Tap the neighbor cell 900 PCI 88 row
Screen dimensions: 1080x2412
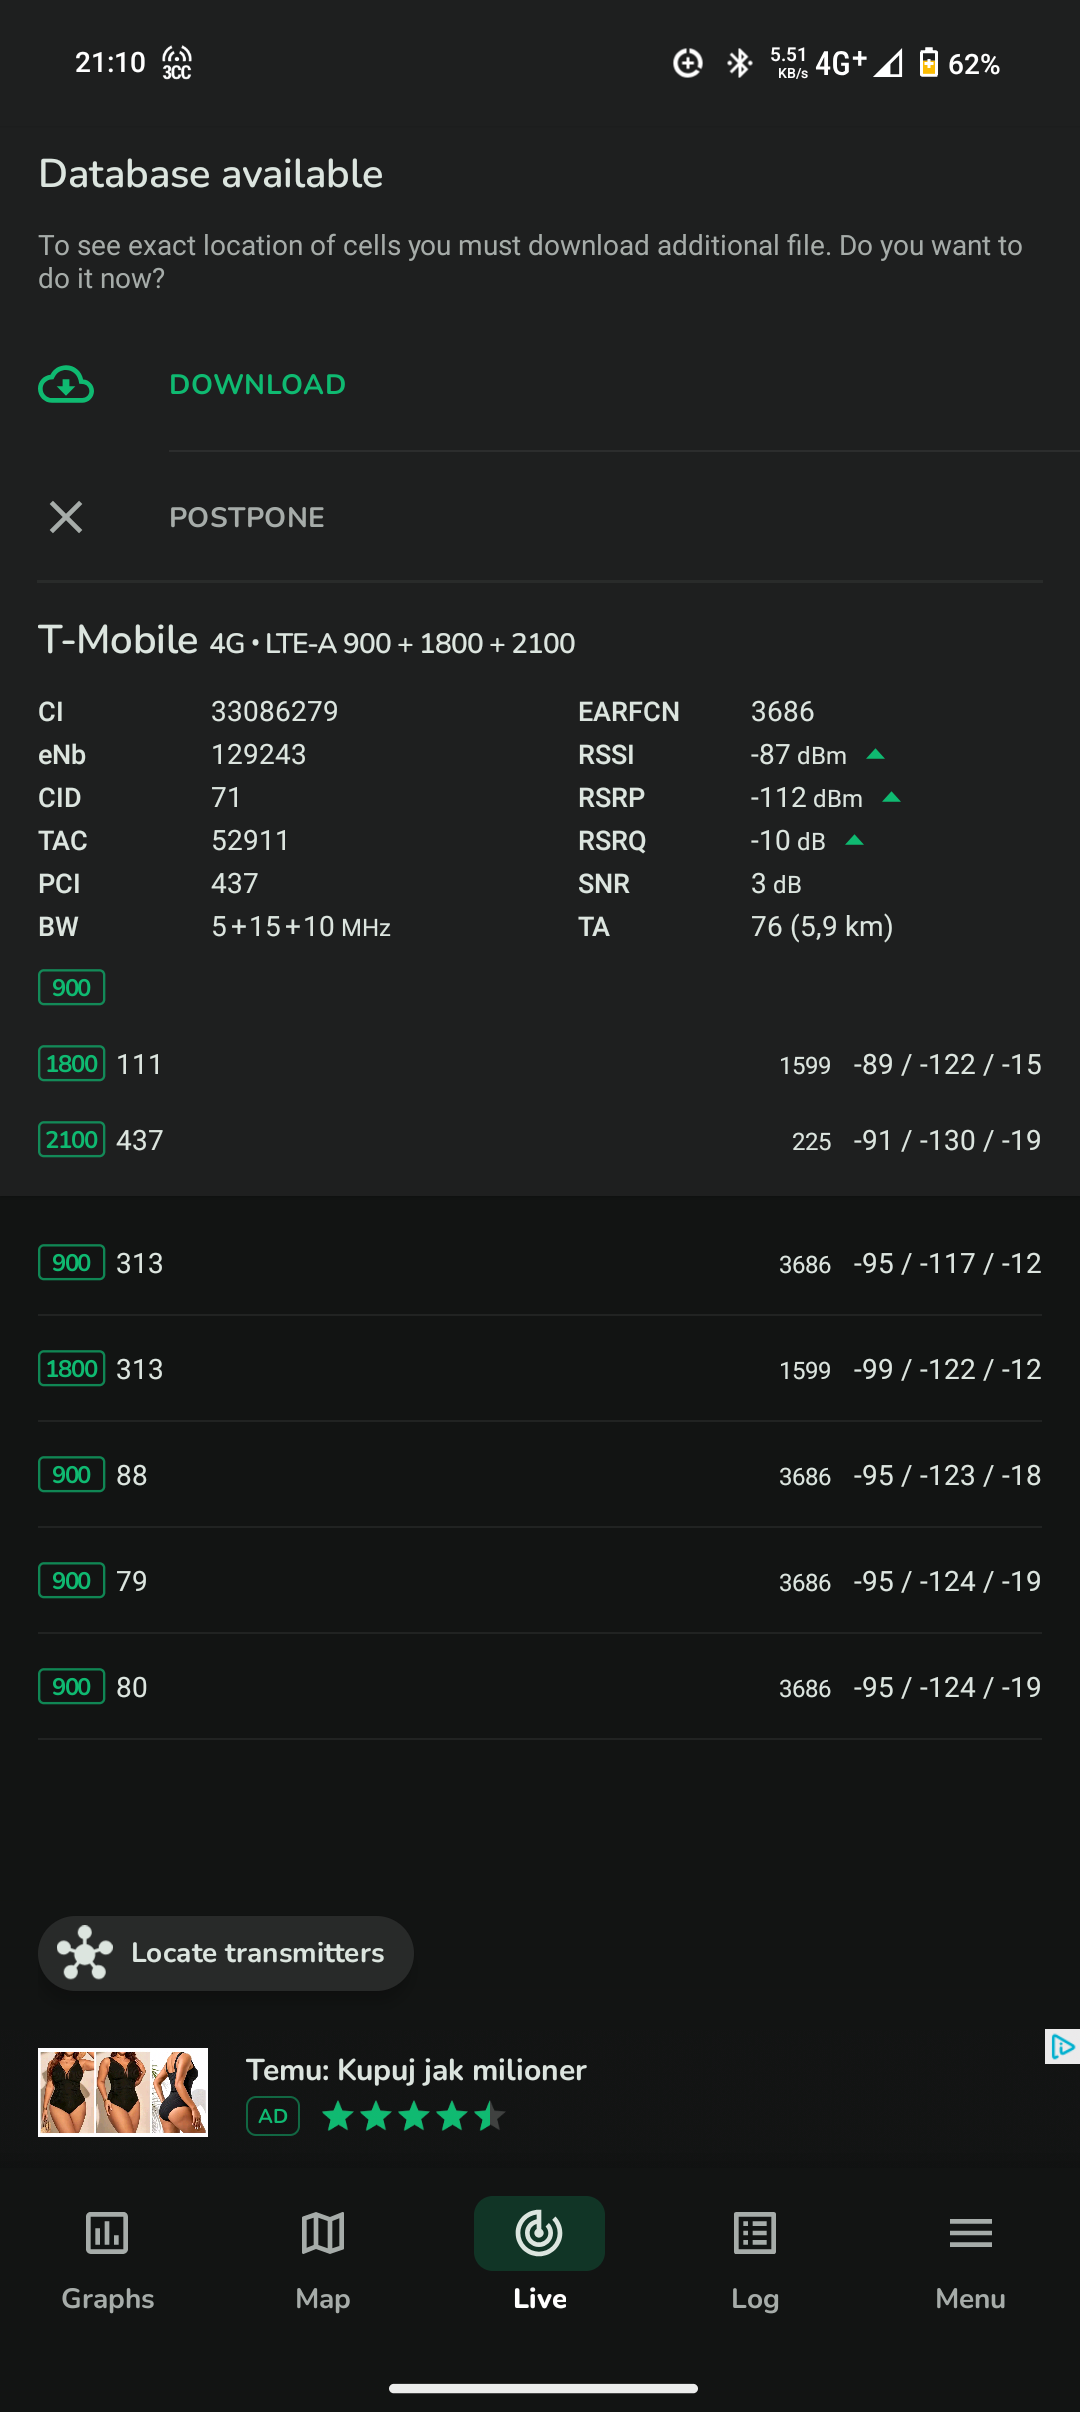click(x=540, y=1475)
